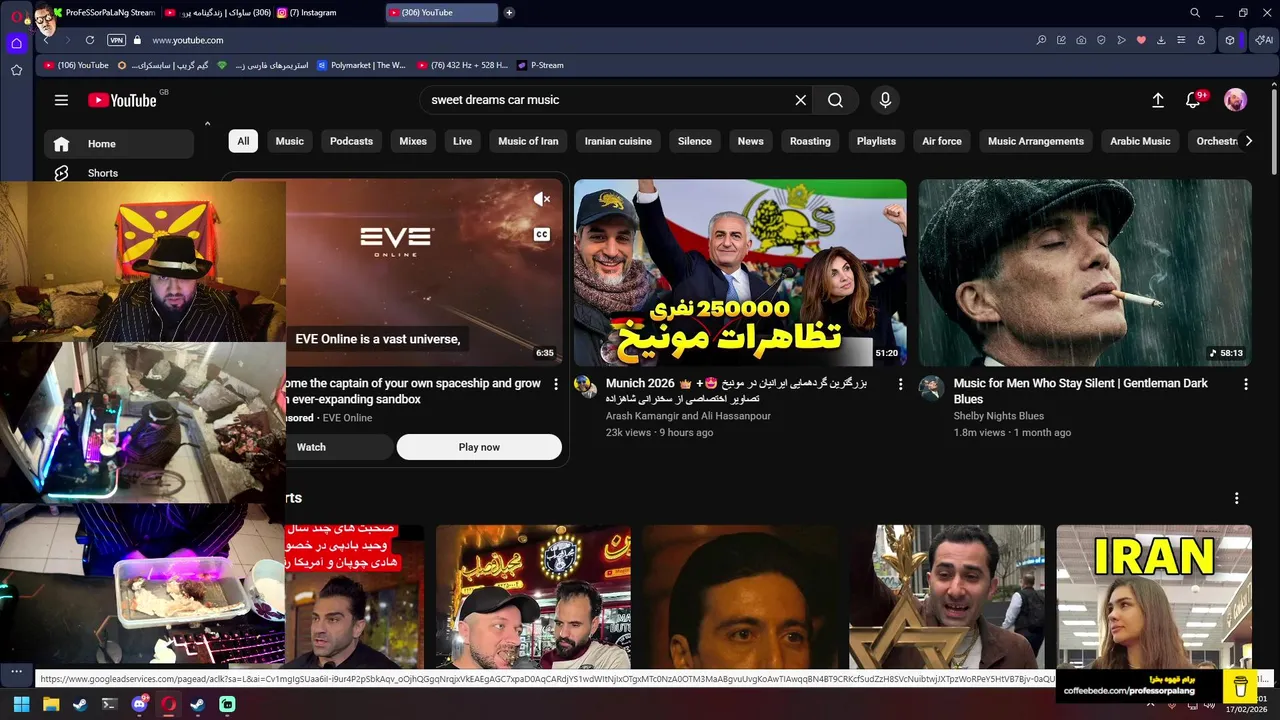Open the IRAN short thumbnail
Screen dimensions: 1280x720
coord(1154,596)
